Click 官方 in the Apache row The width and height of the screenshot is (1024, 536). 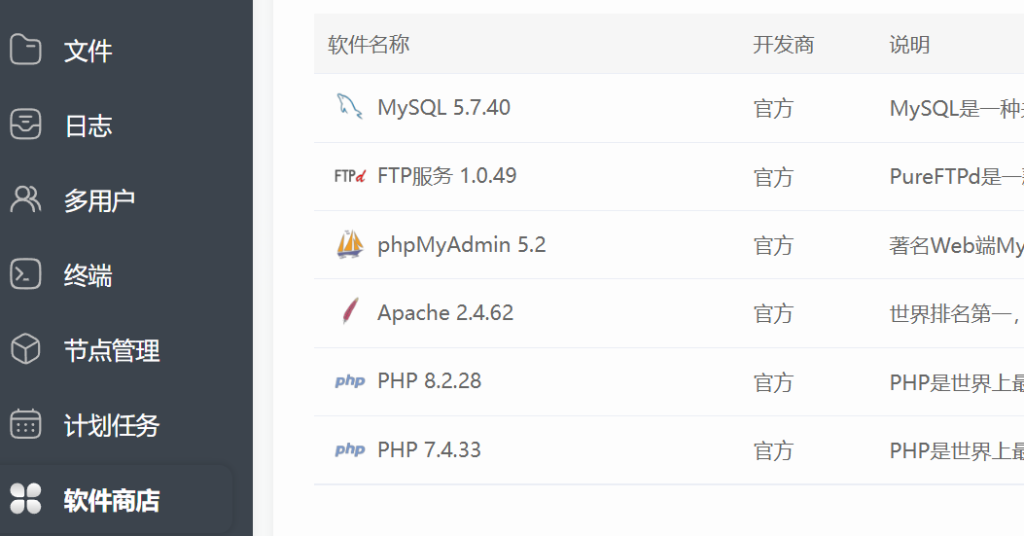click(773, 314)
